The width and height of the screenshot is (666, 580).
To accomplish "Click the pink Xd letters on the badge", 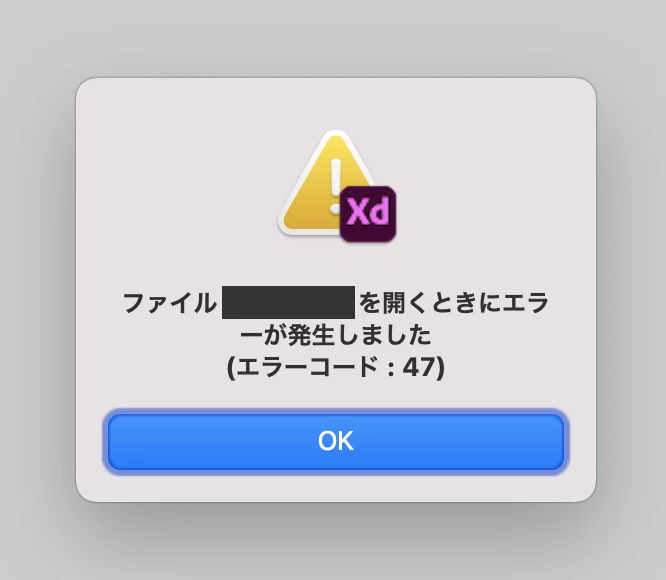I will 368,211.
